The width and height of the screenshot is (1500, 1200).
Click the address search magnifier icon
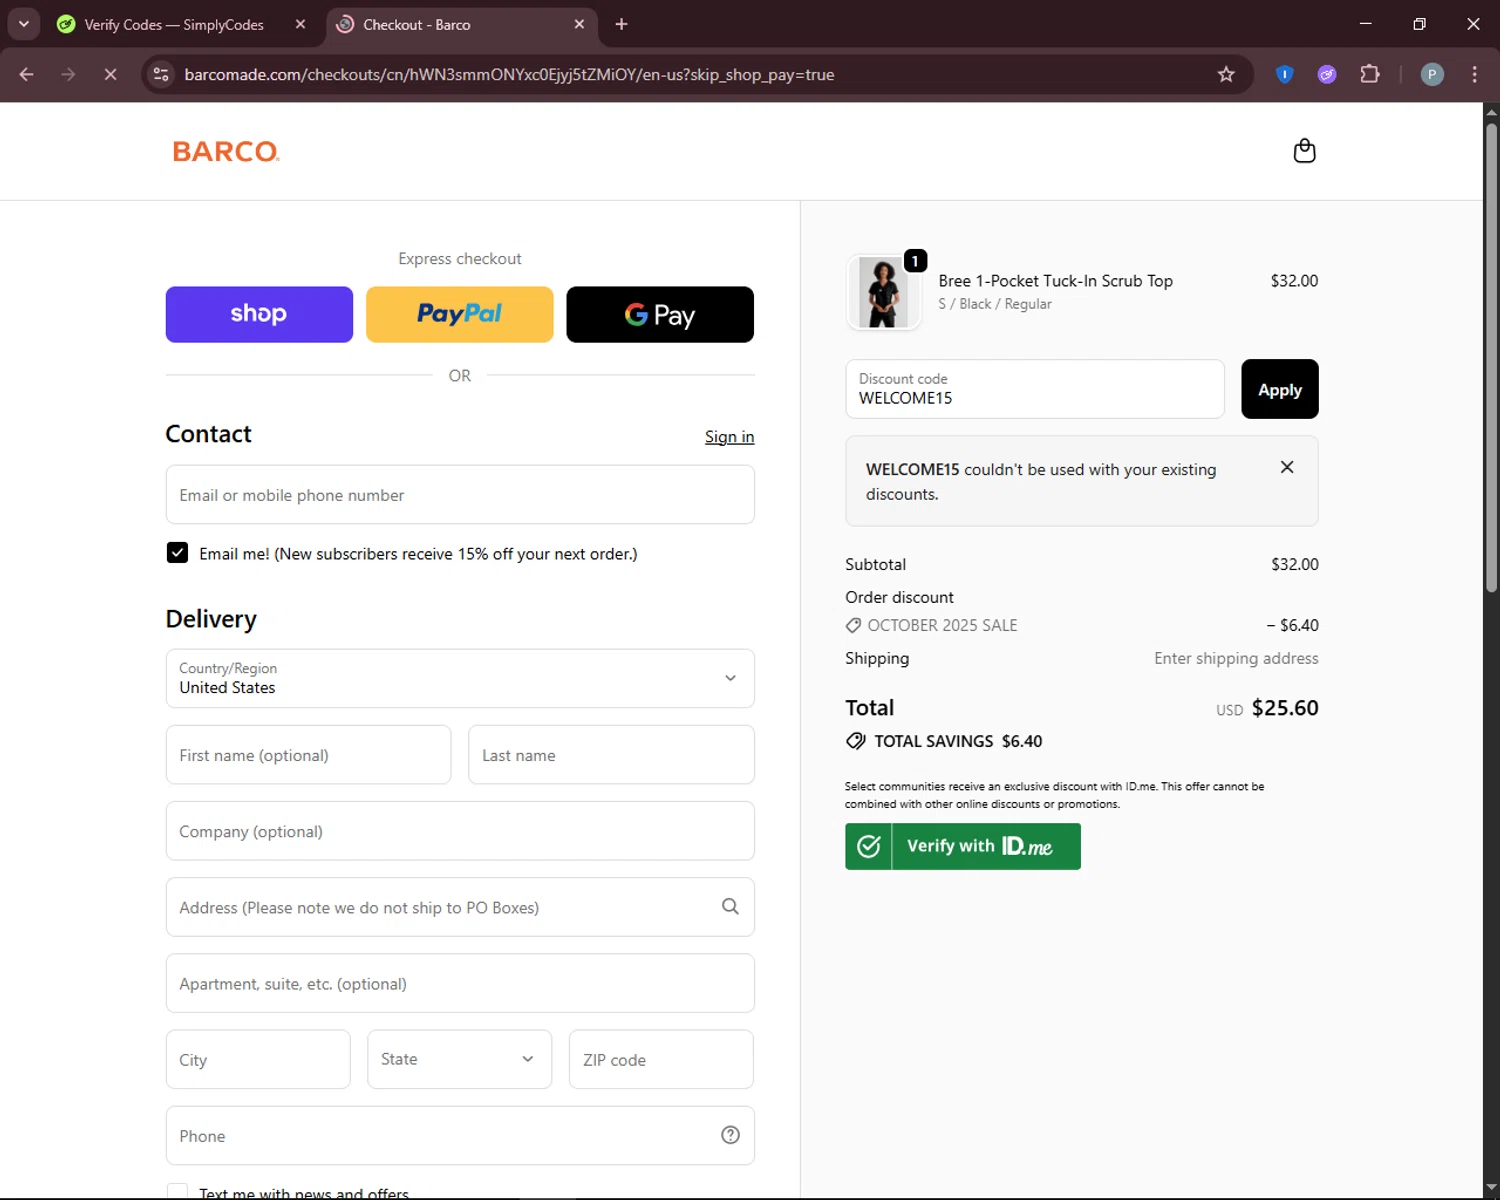pos(730,906)
